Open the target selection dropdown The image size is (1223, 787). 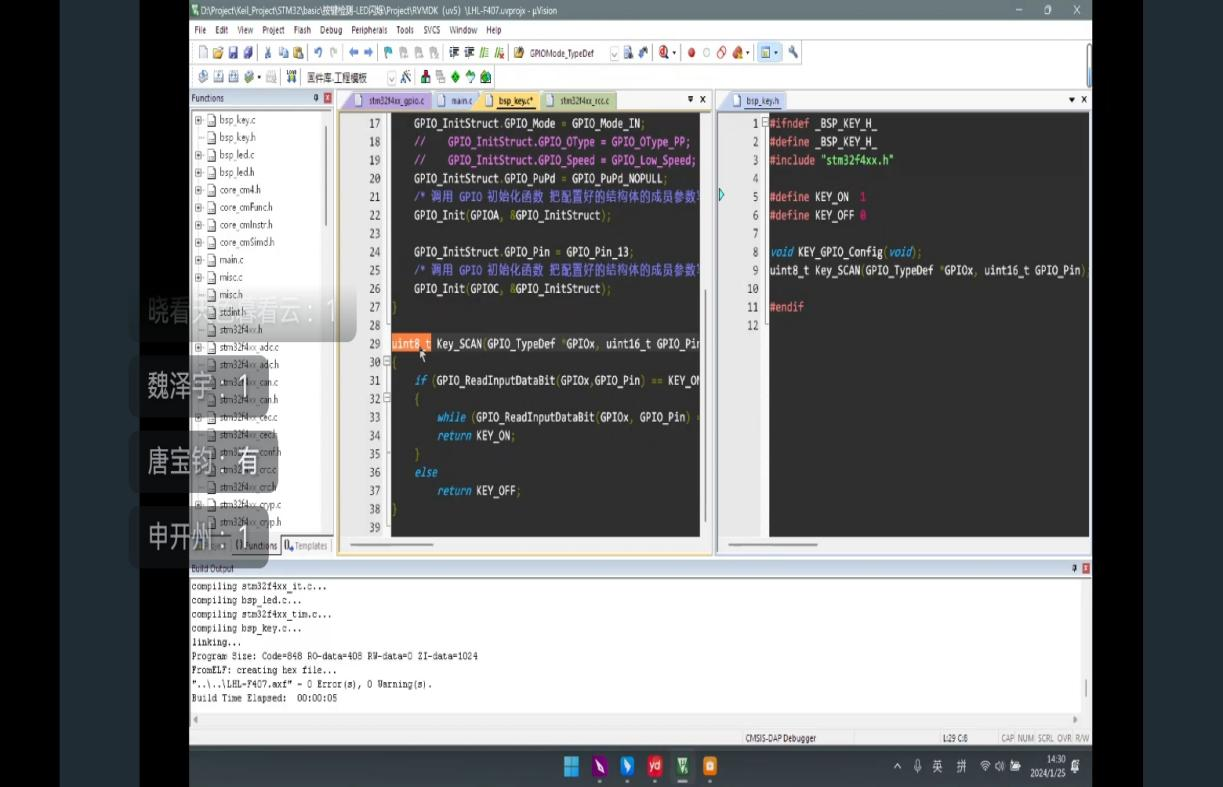(391, 77)
